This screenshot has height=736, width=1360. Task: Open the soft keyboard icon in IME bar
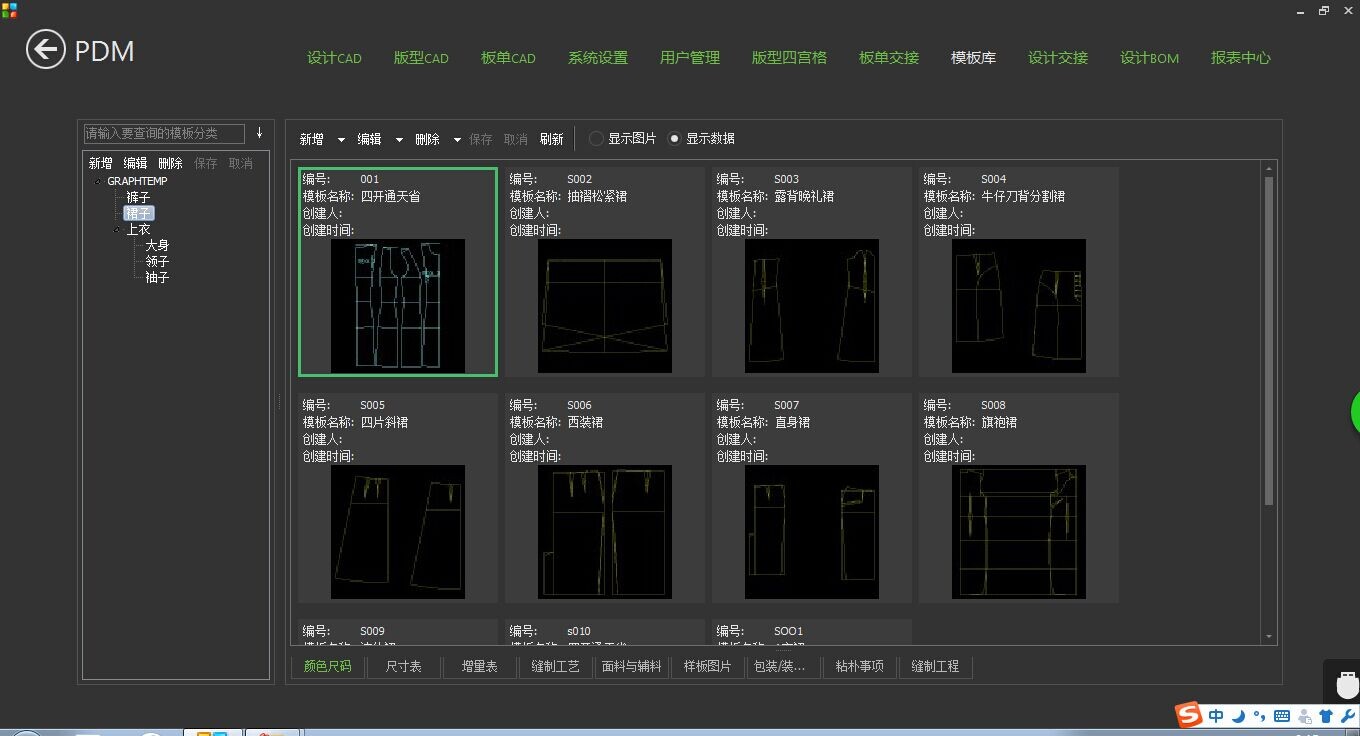[1282, 716]
